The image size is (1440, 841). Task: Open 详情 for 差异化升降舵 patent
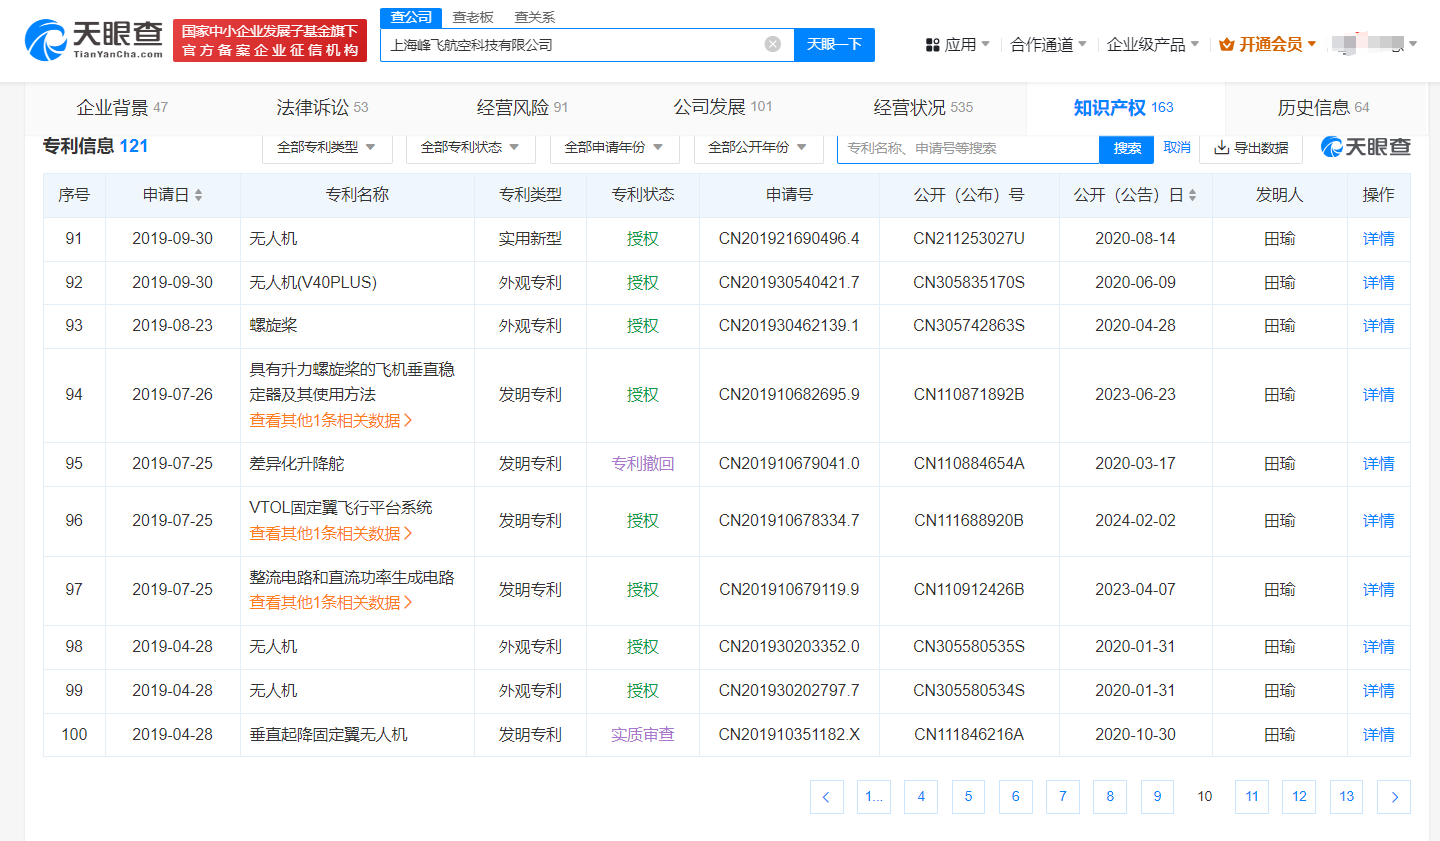click(x=1379, y=464)
